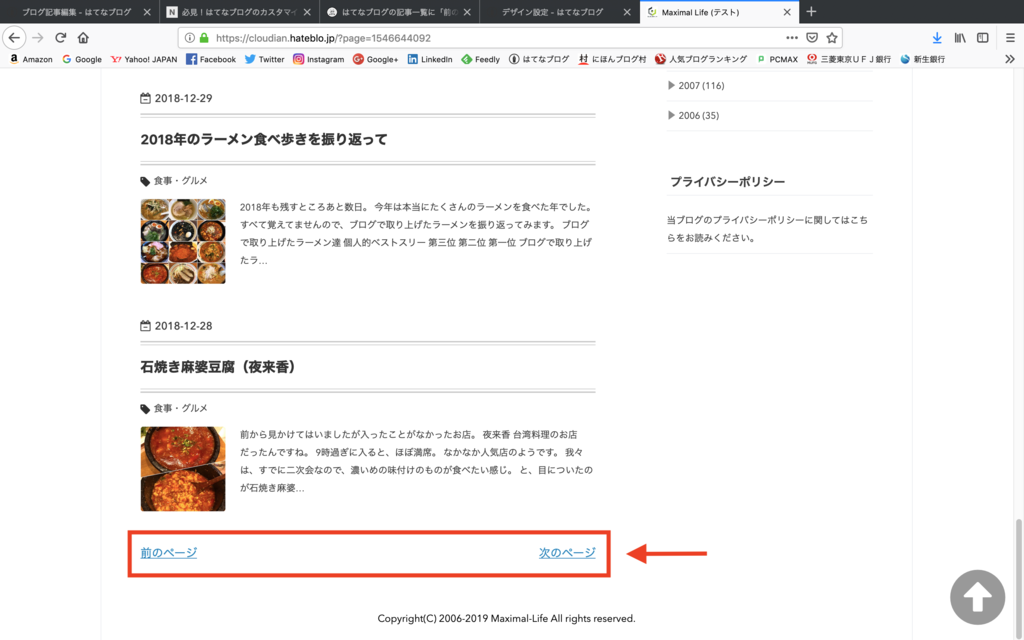Screen dimensions: 1024x640
Task: Open the 2018-12-29 date link
Action: (176, 98)
